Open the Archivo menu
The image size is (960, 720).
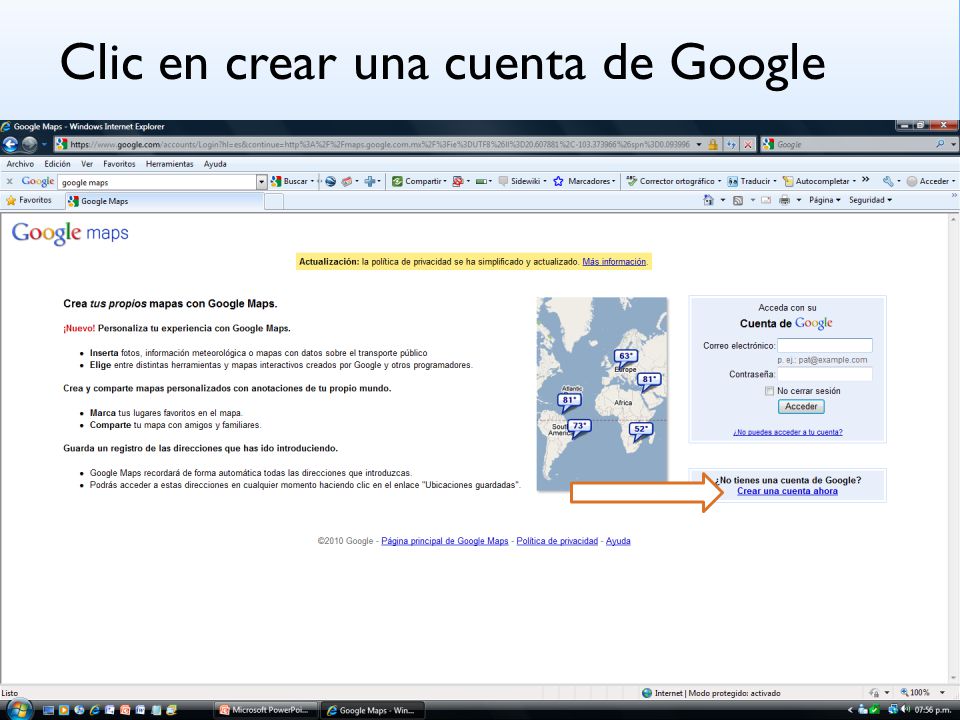pyautogui.click(x=20, y=164)
